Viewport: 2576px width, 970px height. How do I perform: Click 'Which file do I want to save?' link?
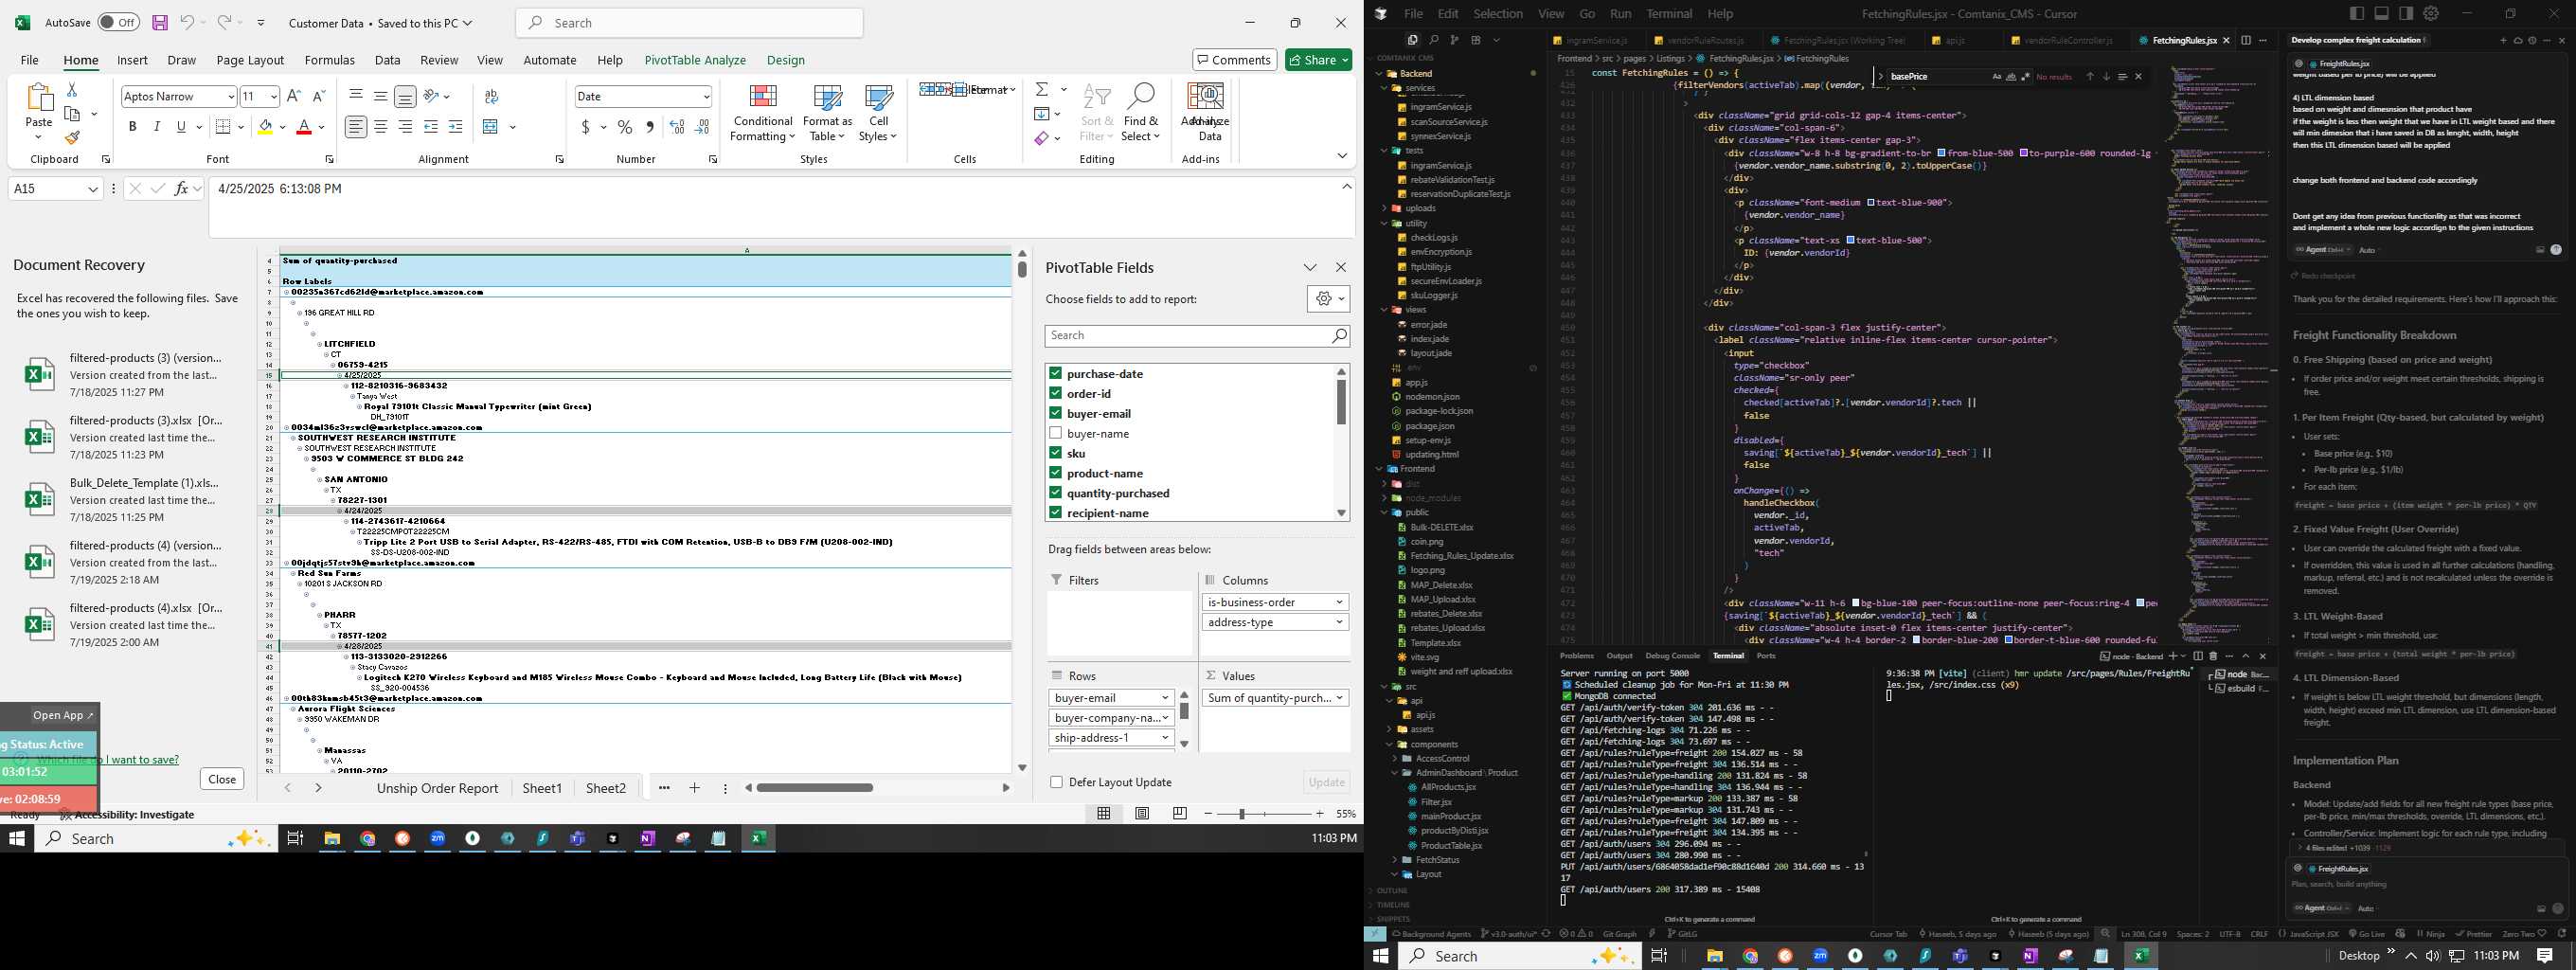point(108,759)
